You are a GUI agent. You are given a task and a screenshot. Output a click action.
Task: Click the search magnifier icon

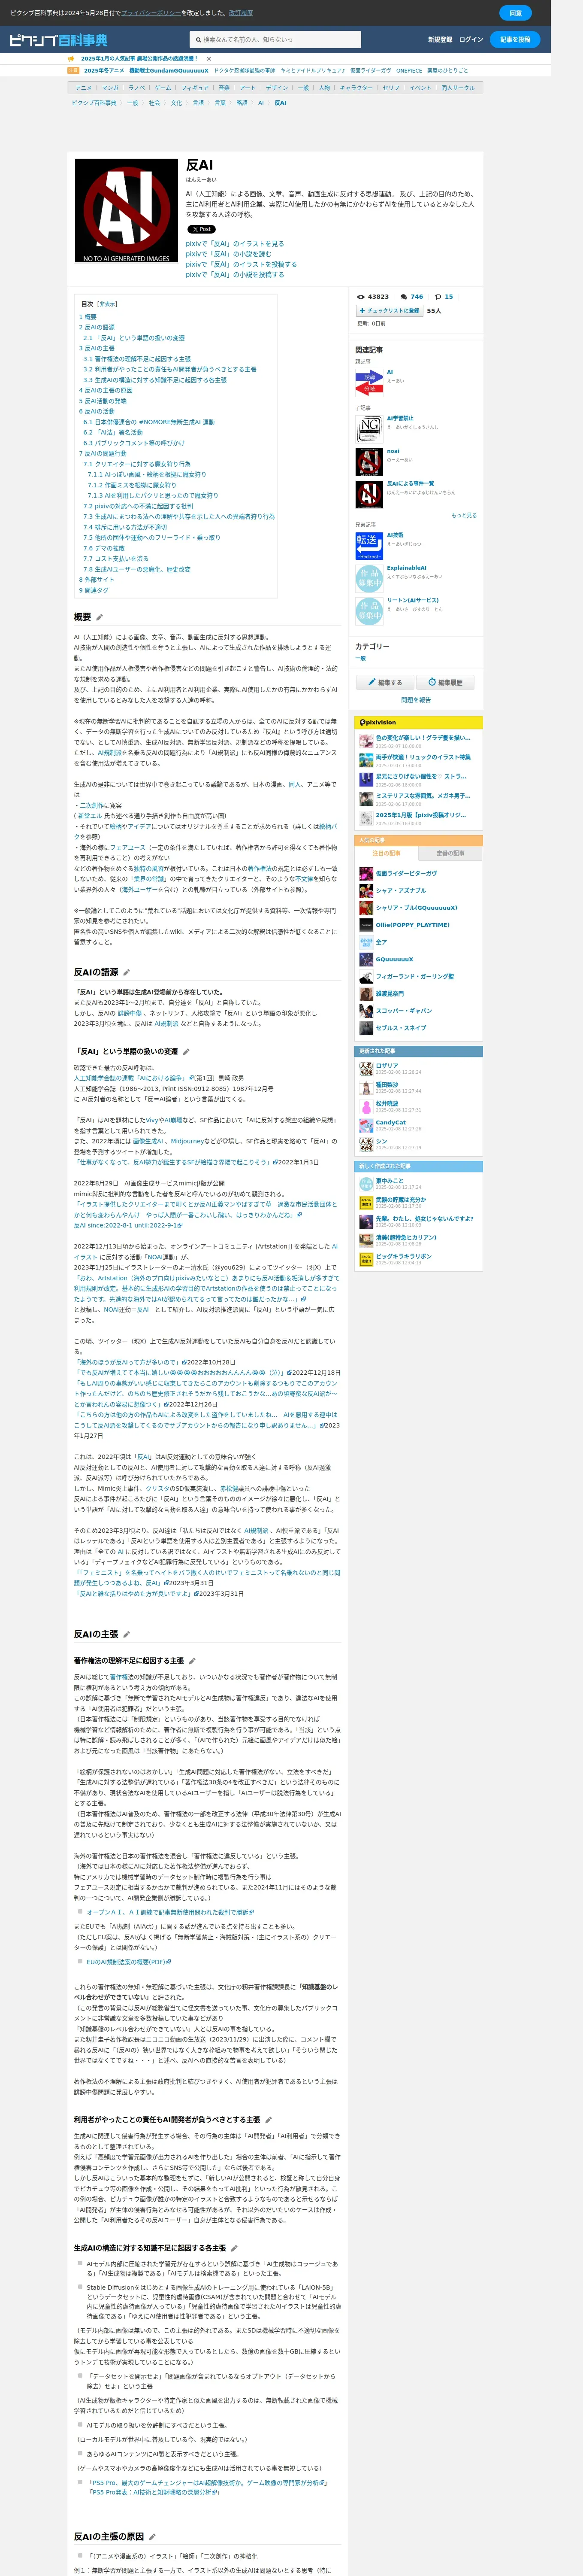(198, 39)
